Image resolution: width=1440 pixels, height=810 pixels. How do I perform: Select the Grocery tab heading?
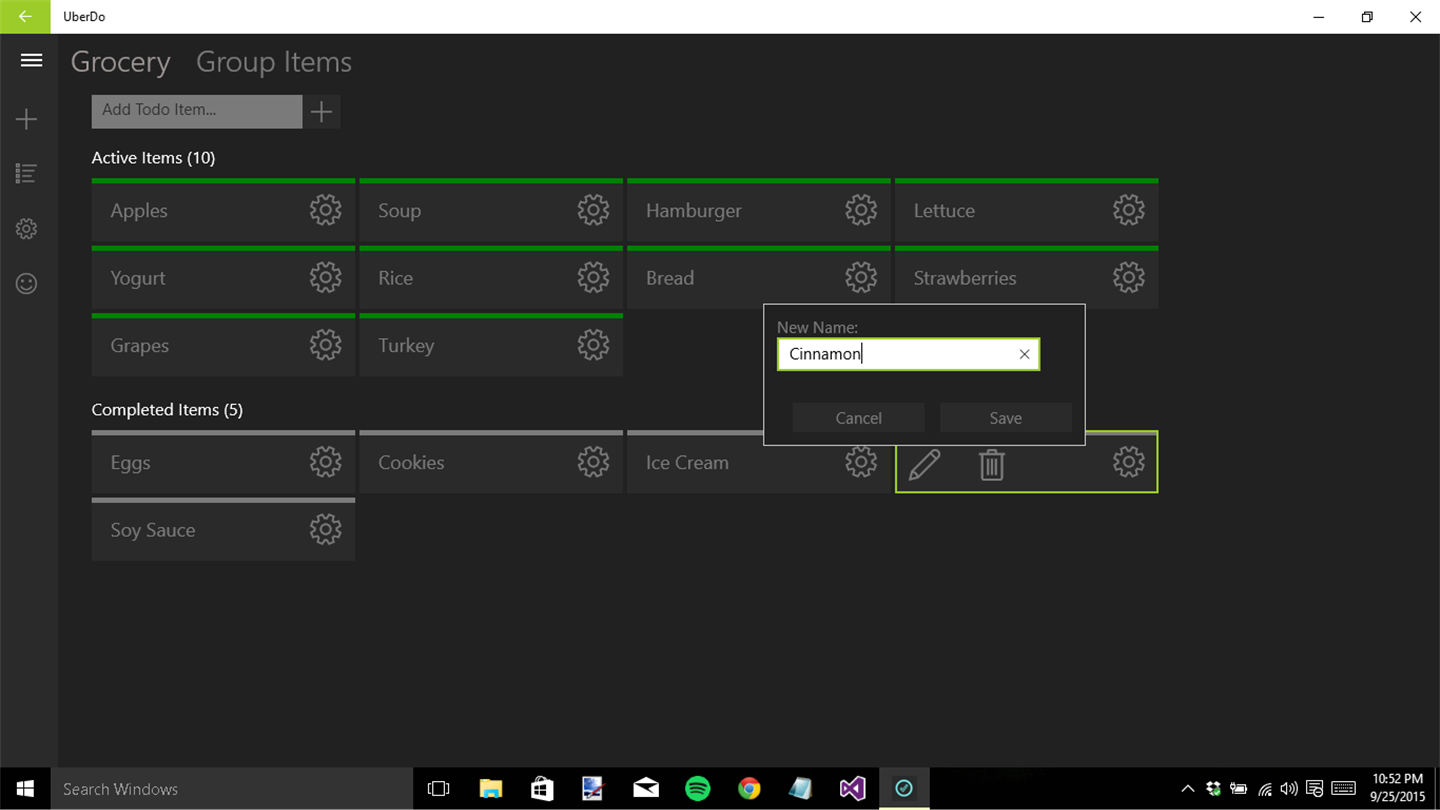pos(120,62)
